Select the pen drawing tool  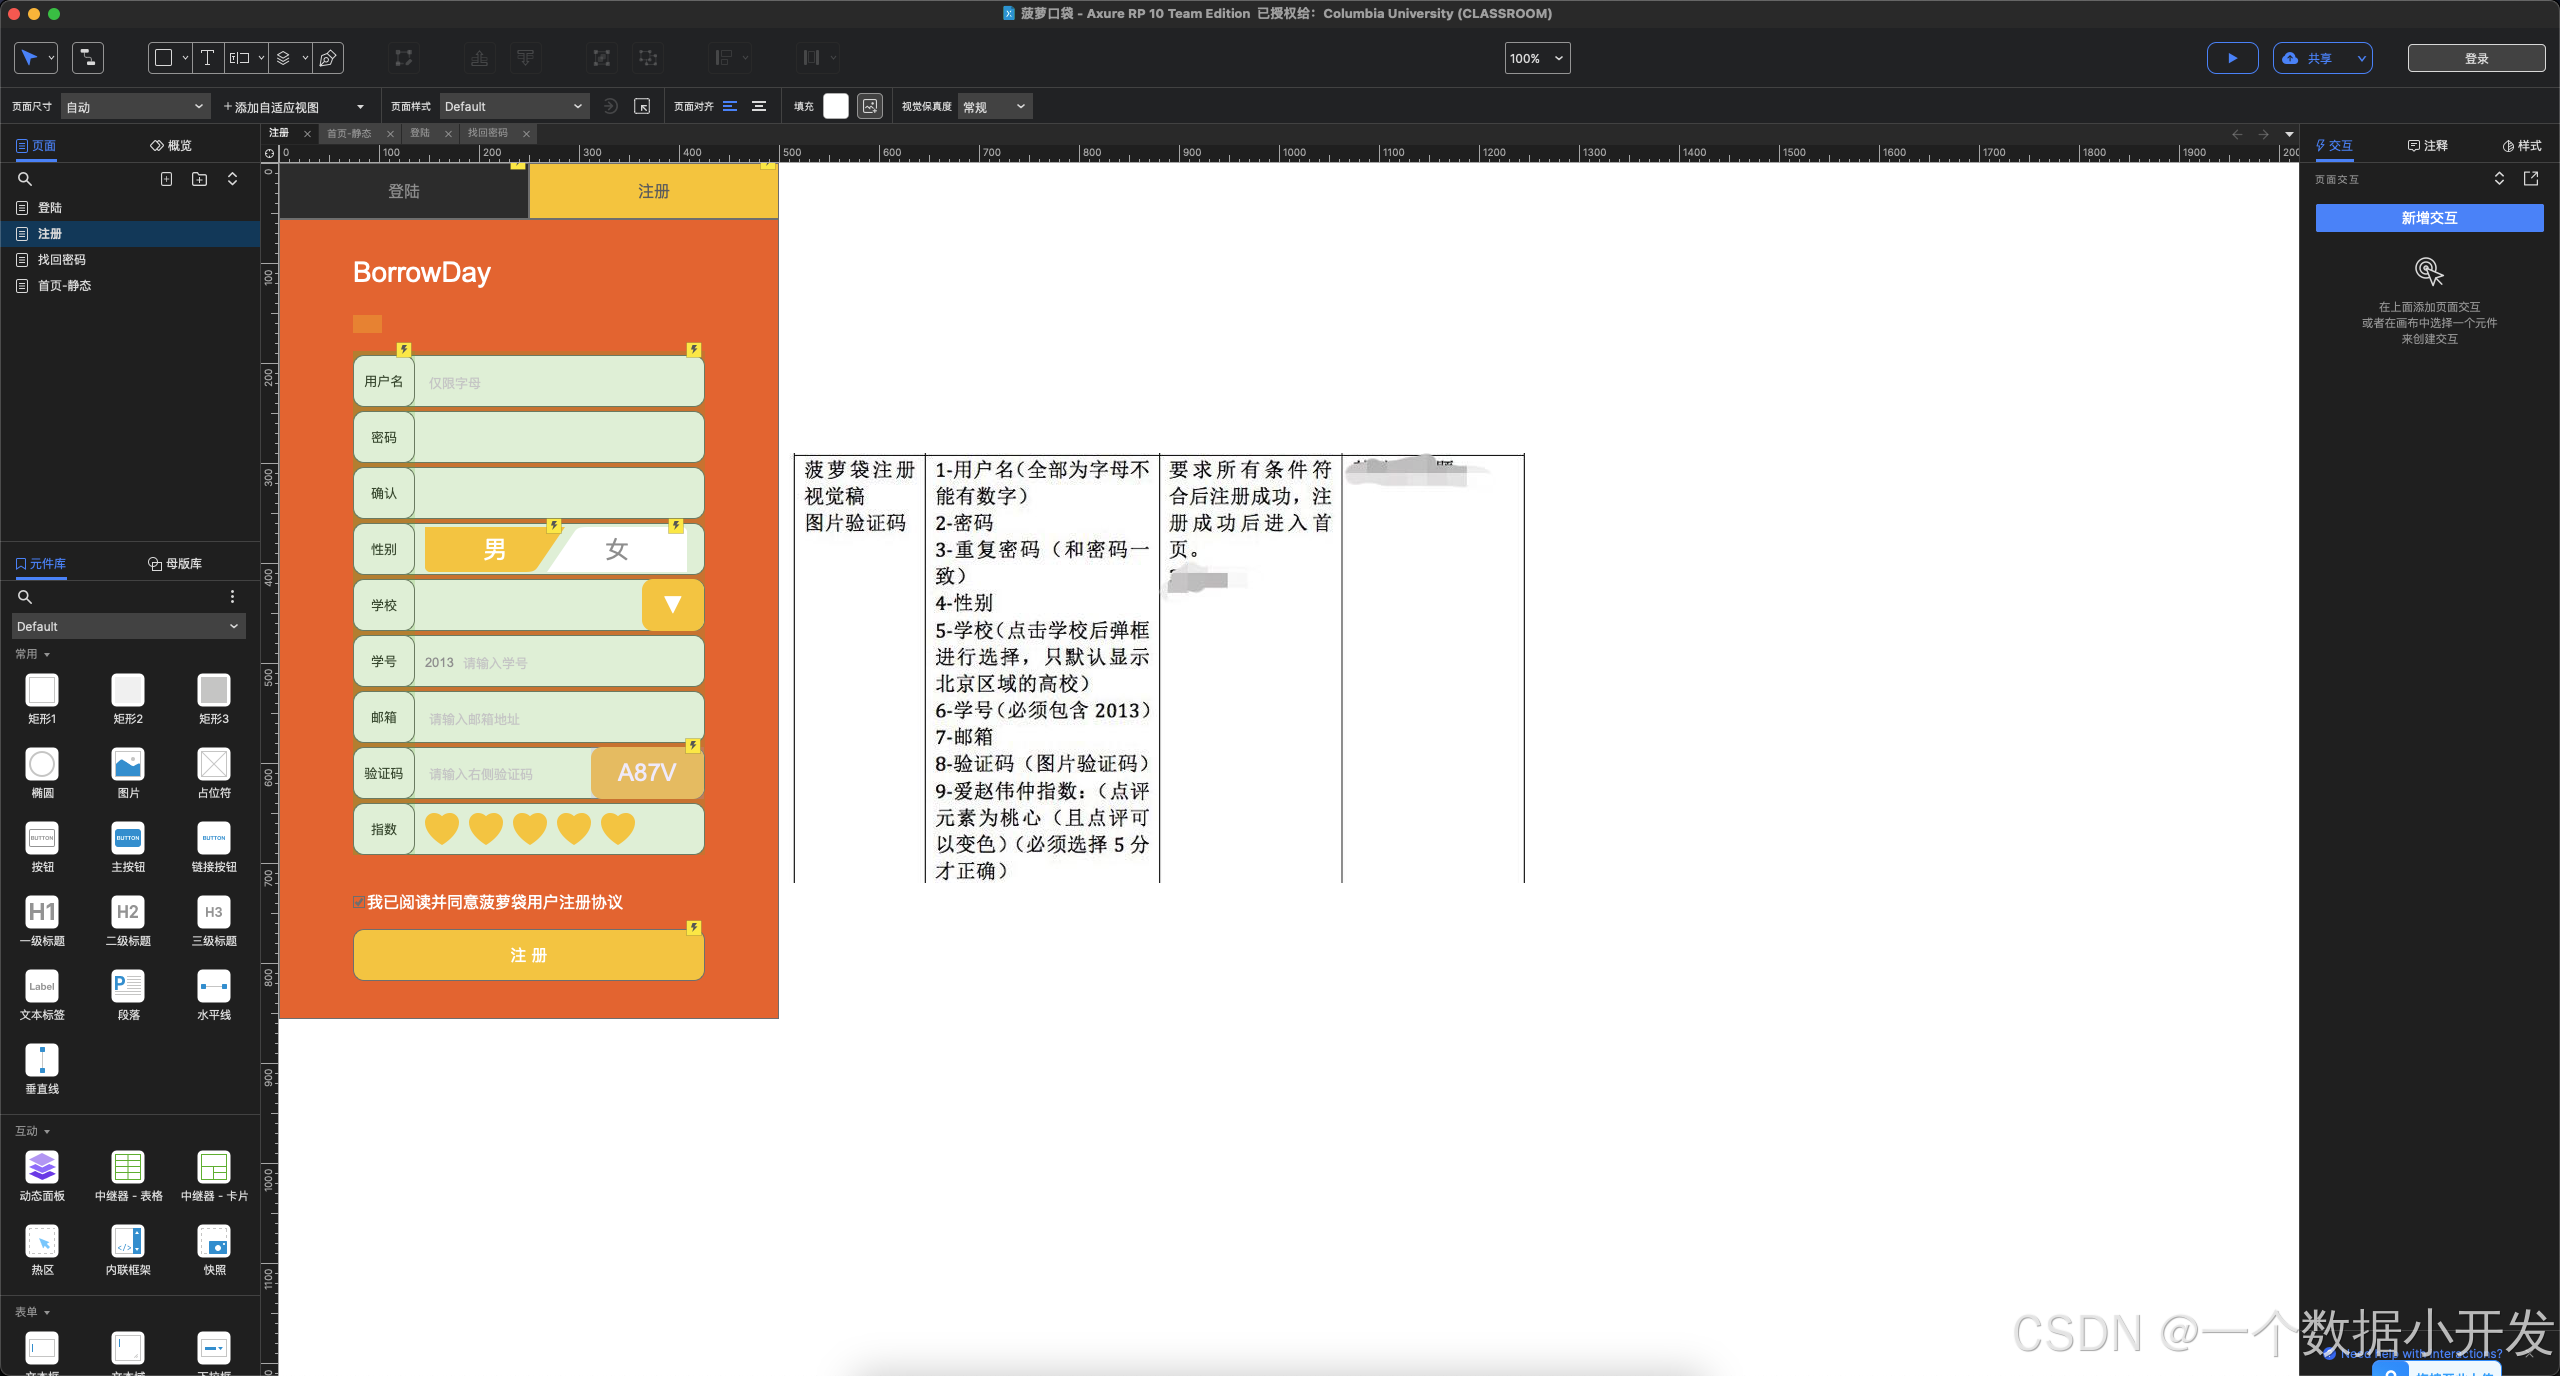(x=328, y=58)
